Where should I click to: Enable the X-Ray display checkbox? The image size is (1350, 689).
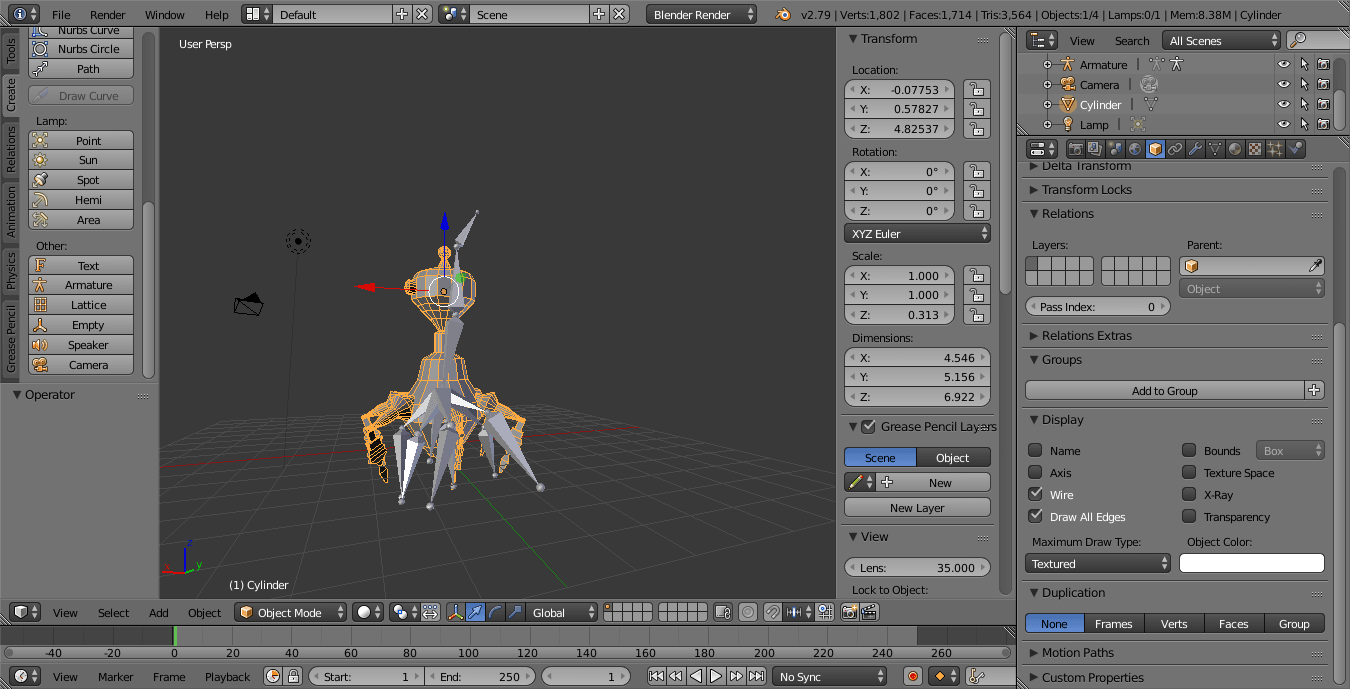pos(1189,495)
